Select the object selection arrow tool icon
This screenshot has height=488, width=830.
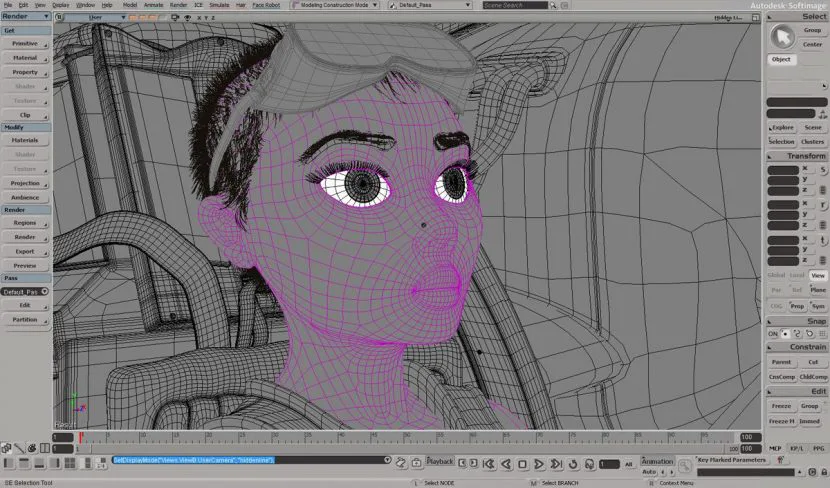click(x=782, y=37)
